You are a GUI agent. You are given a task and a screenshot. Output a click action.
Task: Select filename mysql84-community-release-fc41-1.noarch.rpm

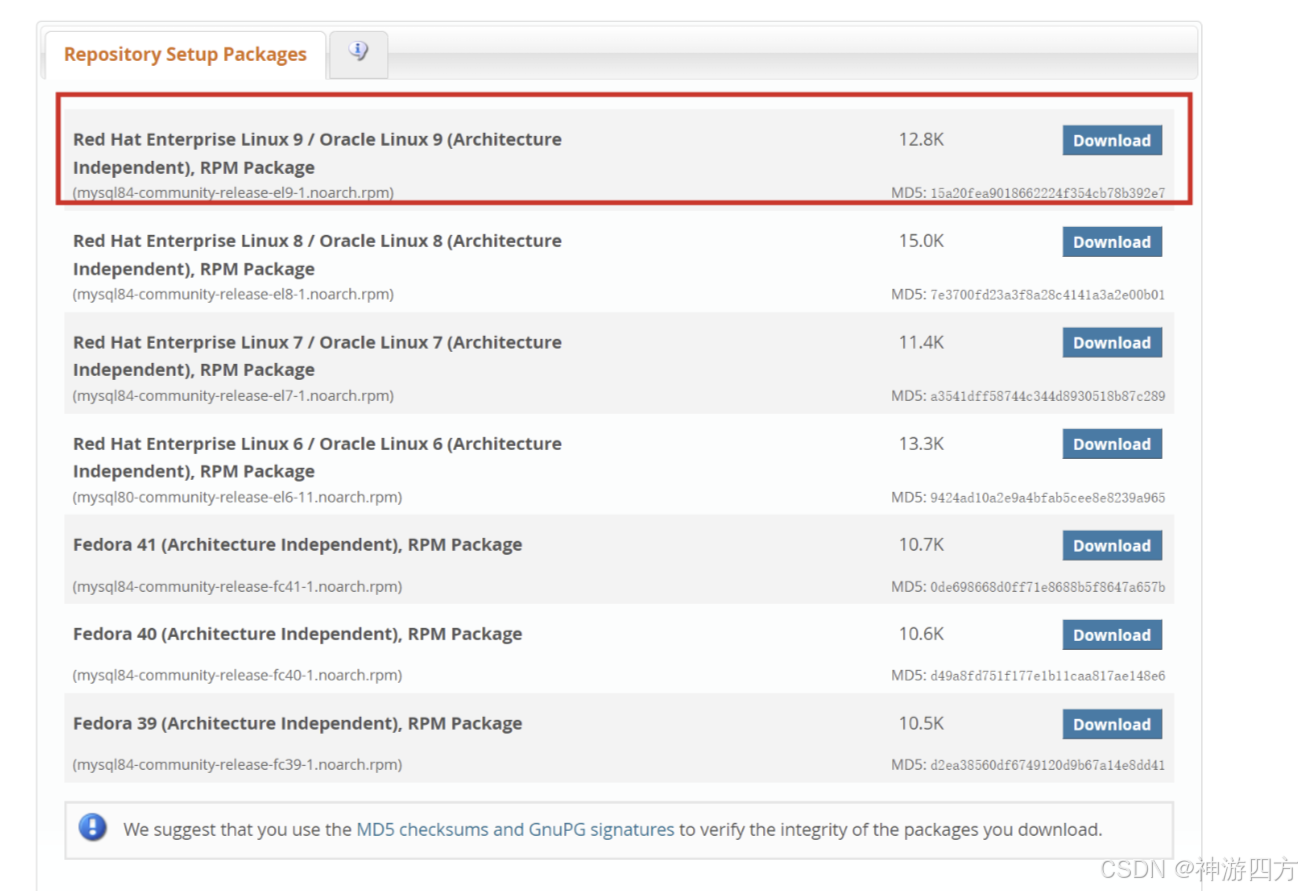click(x=237, y=586)
